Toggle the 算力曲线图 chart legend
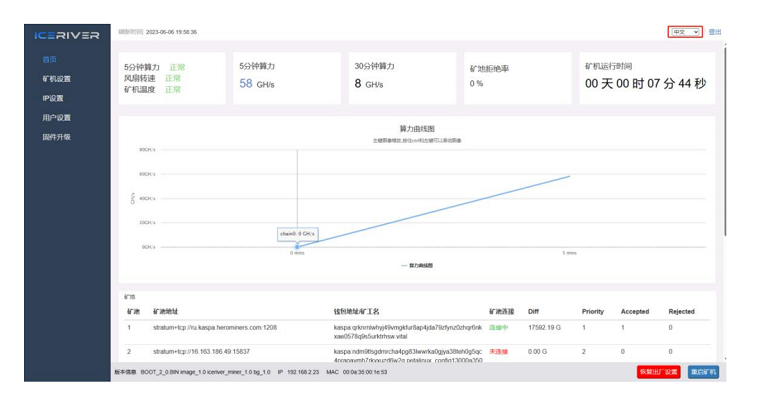Image resolution: width=757 pixels, height=417 pixels. (416, 266)
